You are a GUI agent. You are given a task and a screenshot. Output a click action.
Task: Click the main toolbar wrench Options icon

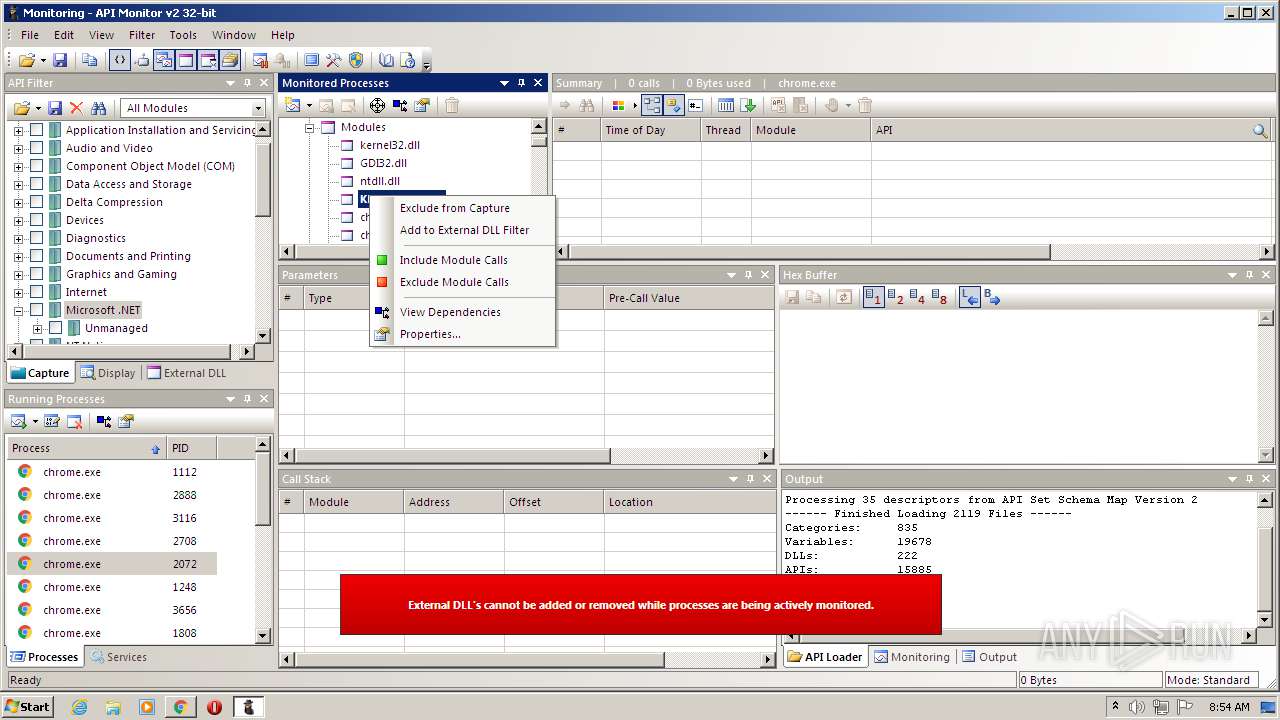pos(334,61)
